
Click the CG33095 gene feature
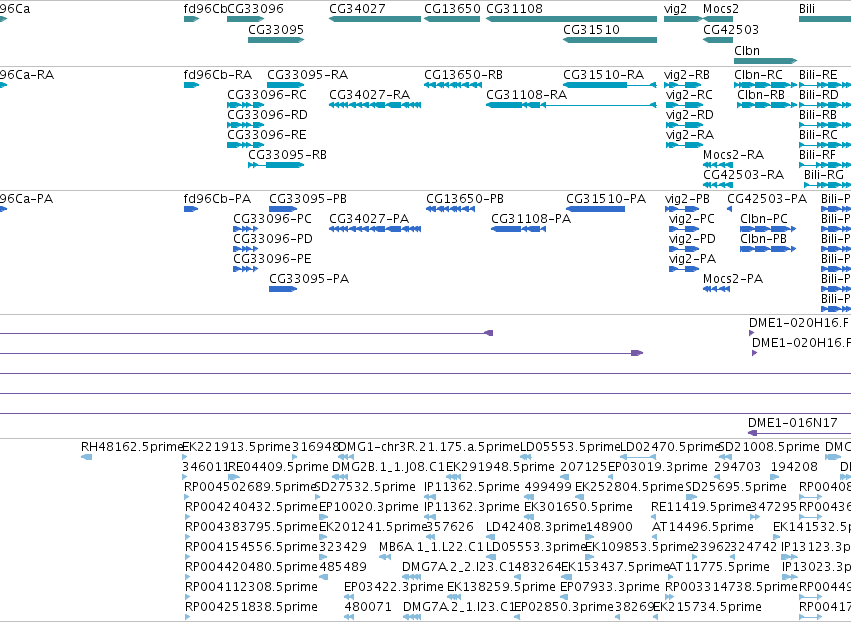click(x=276, y=40)
